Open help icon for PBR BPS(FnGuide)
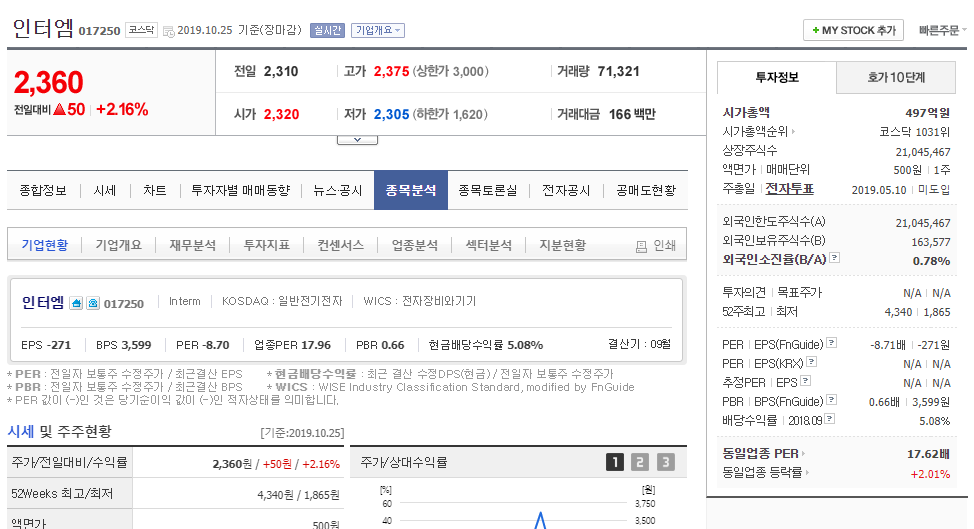Image resolution: width=974 pixels, height=529 pixels. coord(831,400)
